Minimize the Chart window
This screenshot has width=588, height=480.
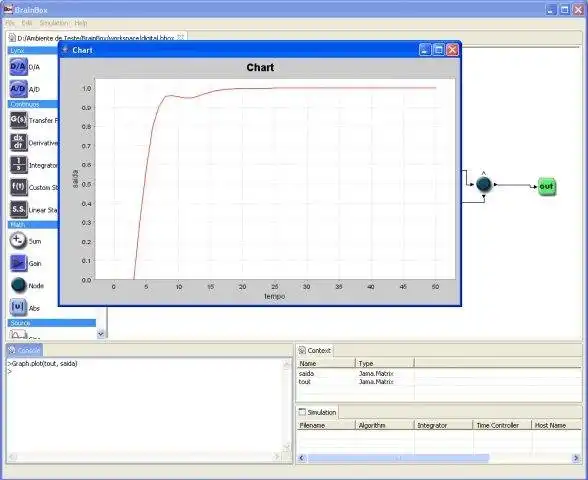click(424, 50)
